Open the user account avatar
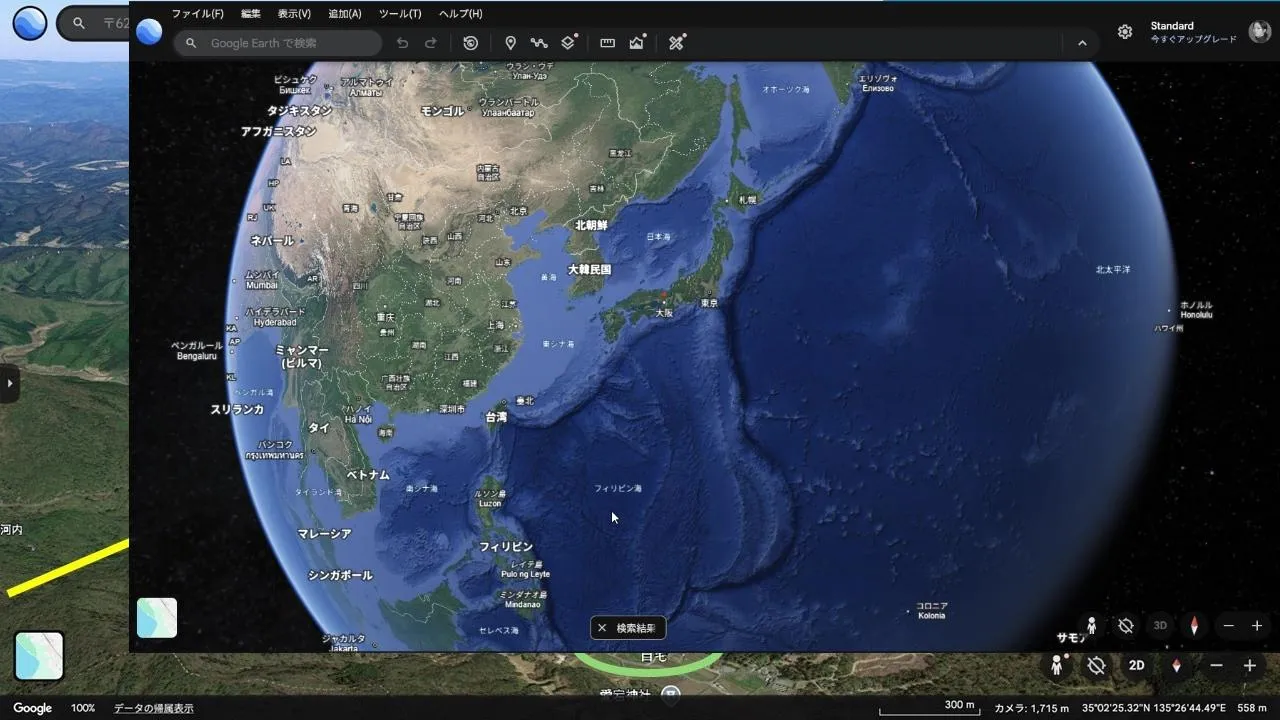This screenshot has height=720, width=1280. click(1259, 32)
